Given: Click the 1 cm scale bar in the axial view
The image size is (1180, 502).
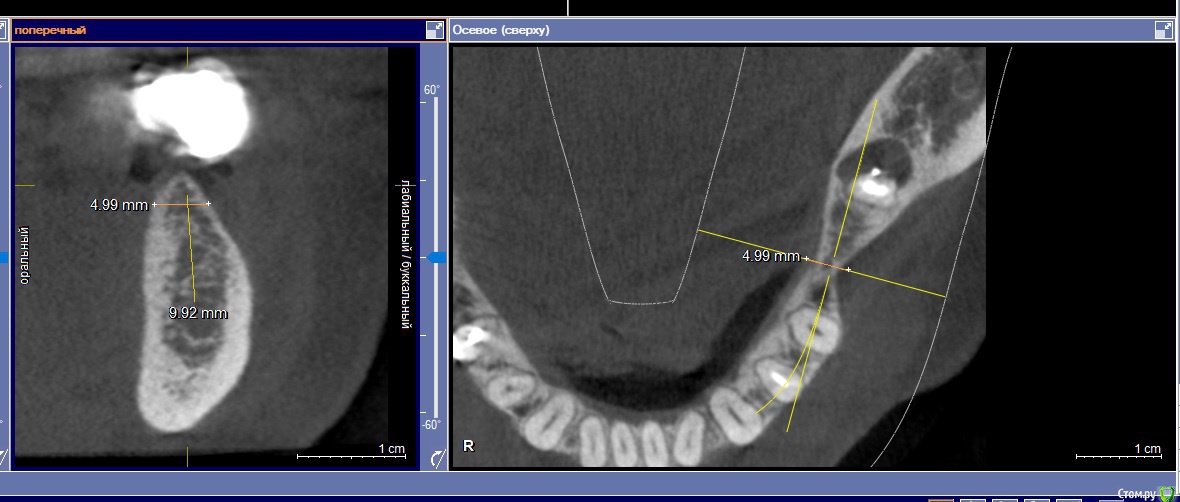Looking at the screenshot, I should [x=1118, y=456].
